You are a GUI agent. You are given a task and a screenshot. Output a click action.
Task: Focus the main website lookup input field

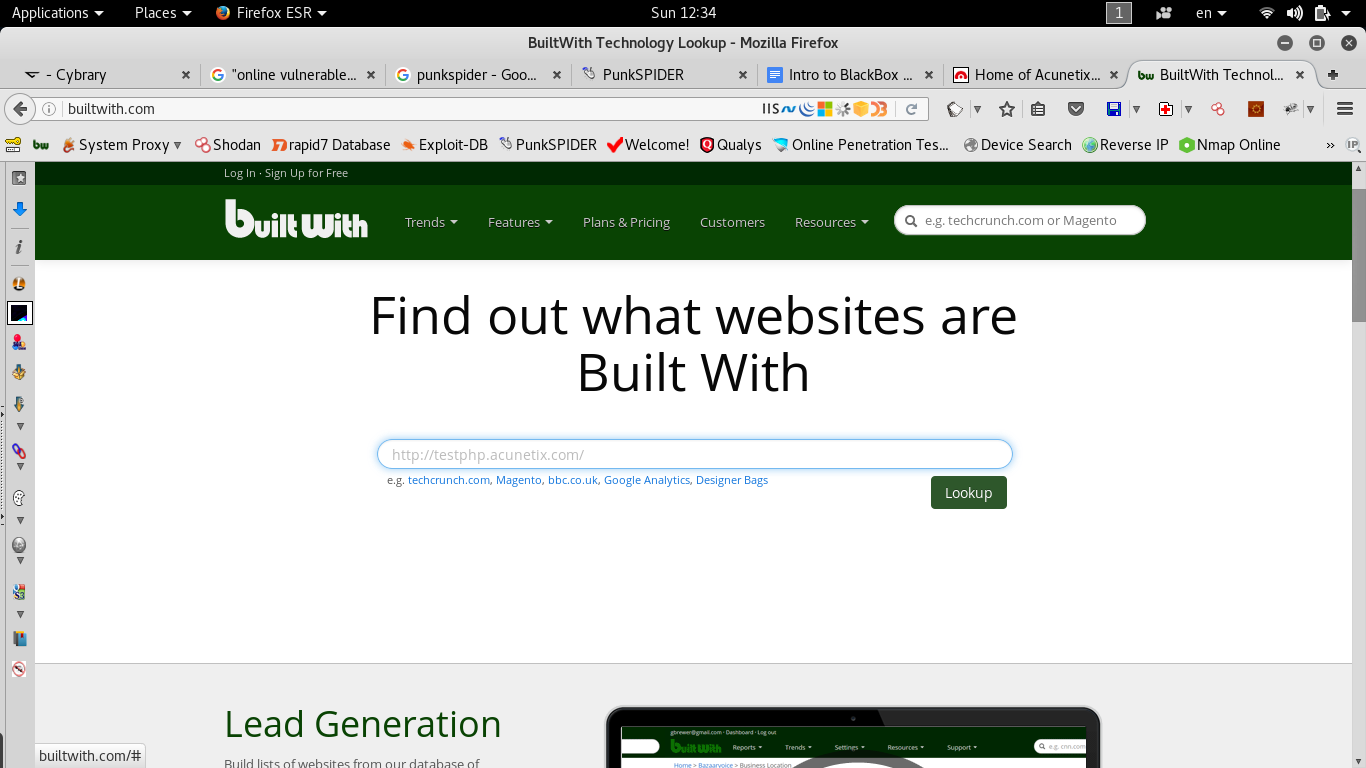(695, 454)
